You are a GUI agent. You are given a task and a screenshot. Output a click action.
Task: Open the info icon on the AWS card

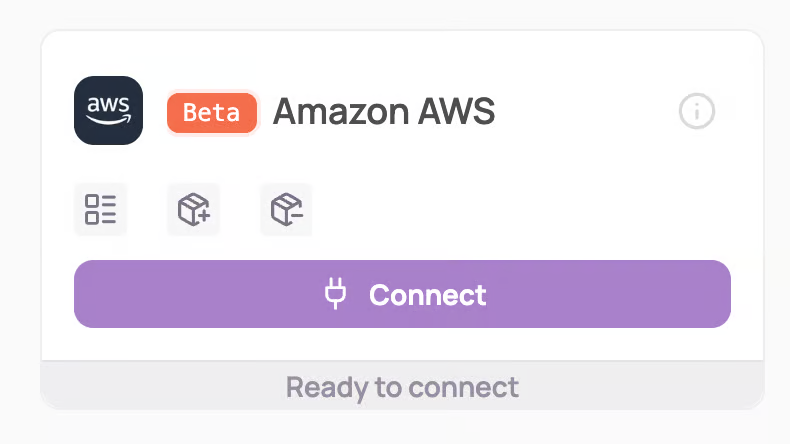[x=697, y=111]
